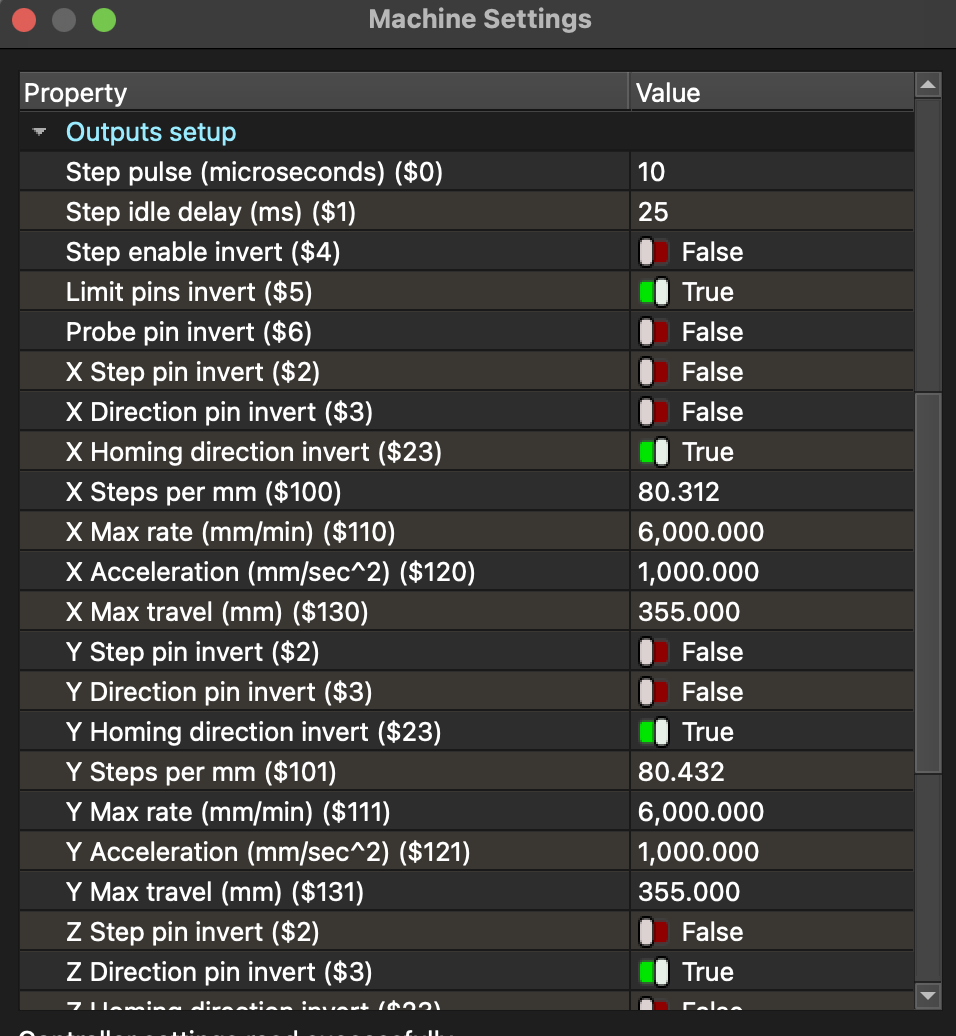Toggle Step enable invert ($4) switch
This screenshot has height=1036, width=956.
click(654, 252)
